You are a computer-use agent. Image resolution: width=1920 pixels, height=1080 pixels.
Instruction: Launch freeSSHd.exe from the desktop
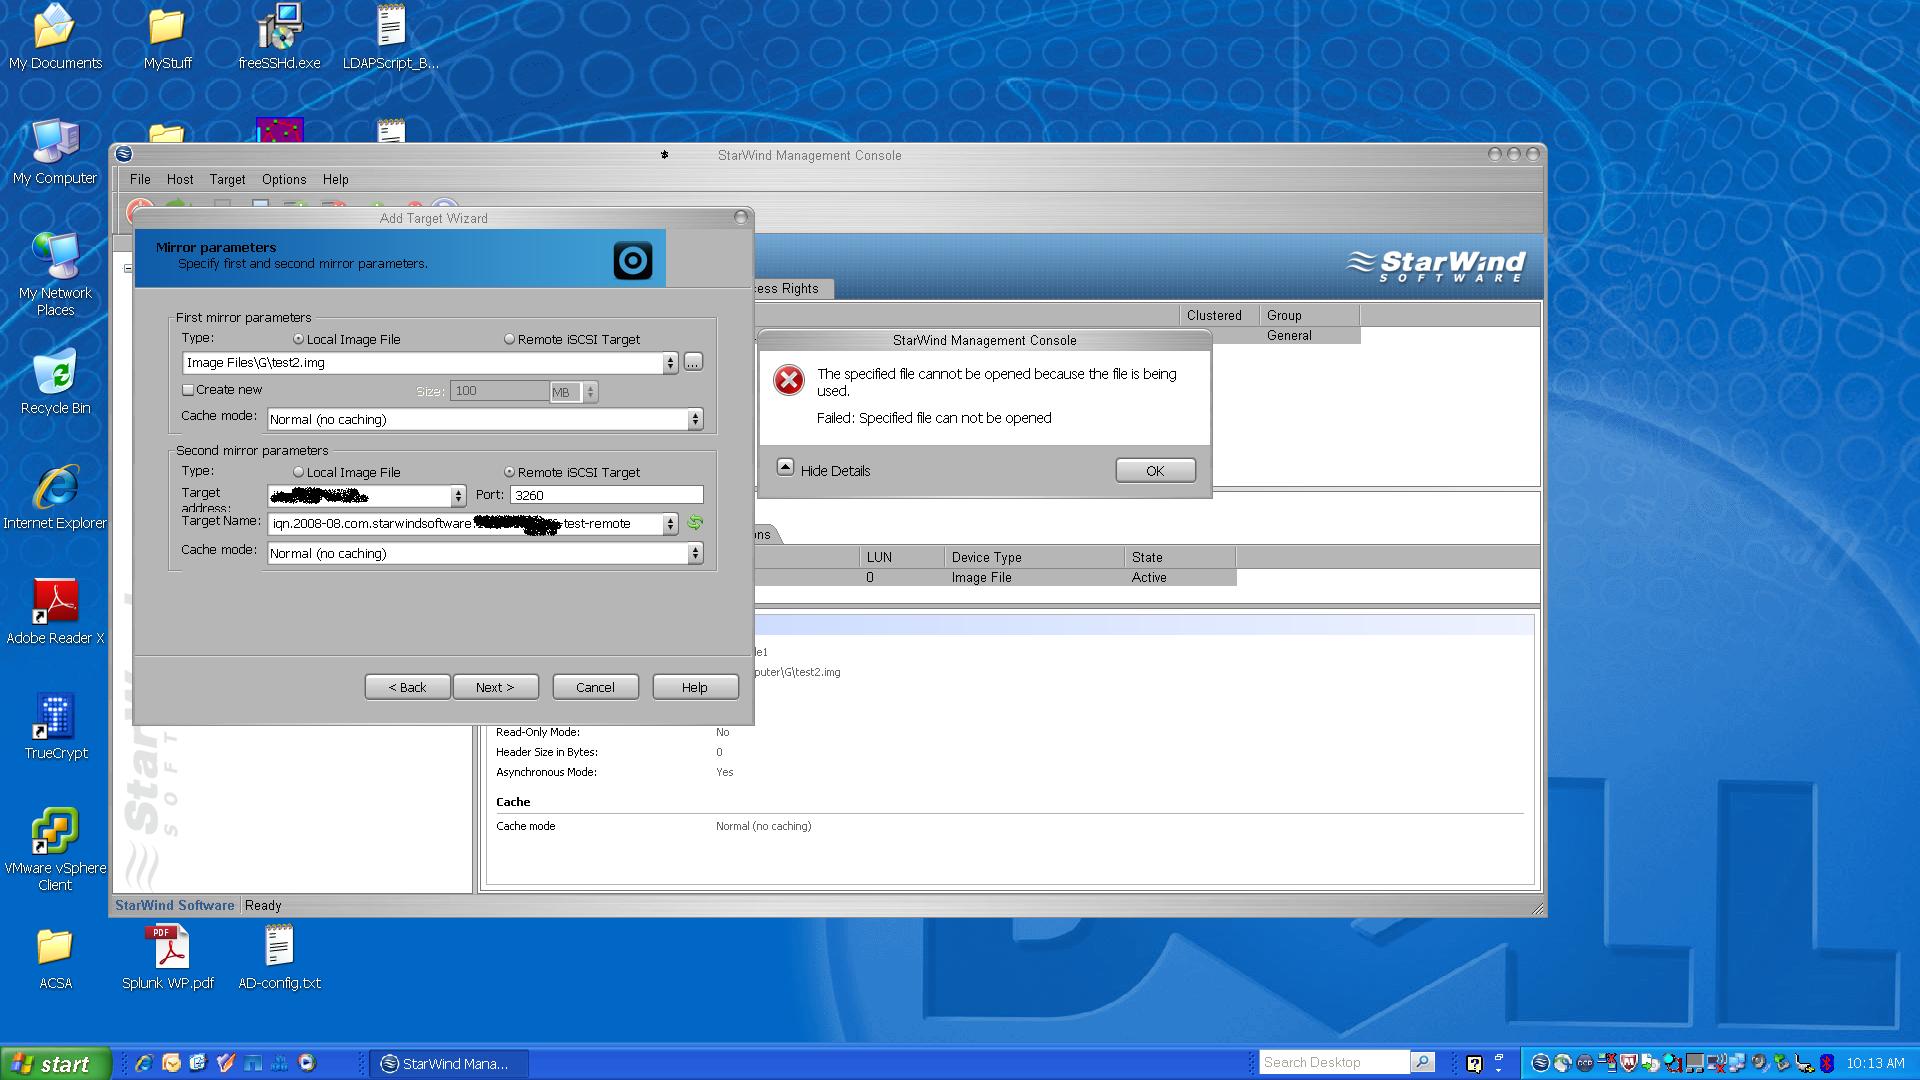click(x=279, y=37)
